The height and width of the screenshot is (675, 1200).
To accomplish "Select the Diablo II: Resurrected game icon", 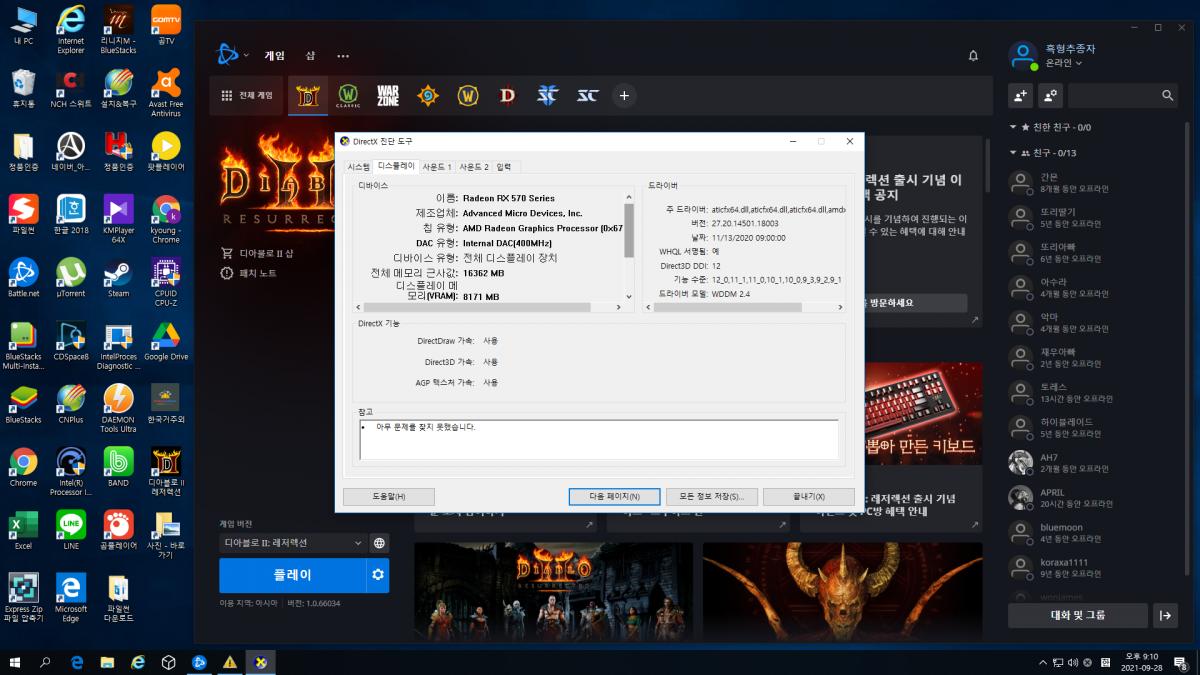I will pos(307,95).
